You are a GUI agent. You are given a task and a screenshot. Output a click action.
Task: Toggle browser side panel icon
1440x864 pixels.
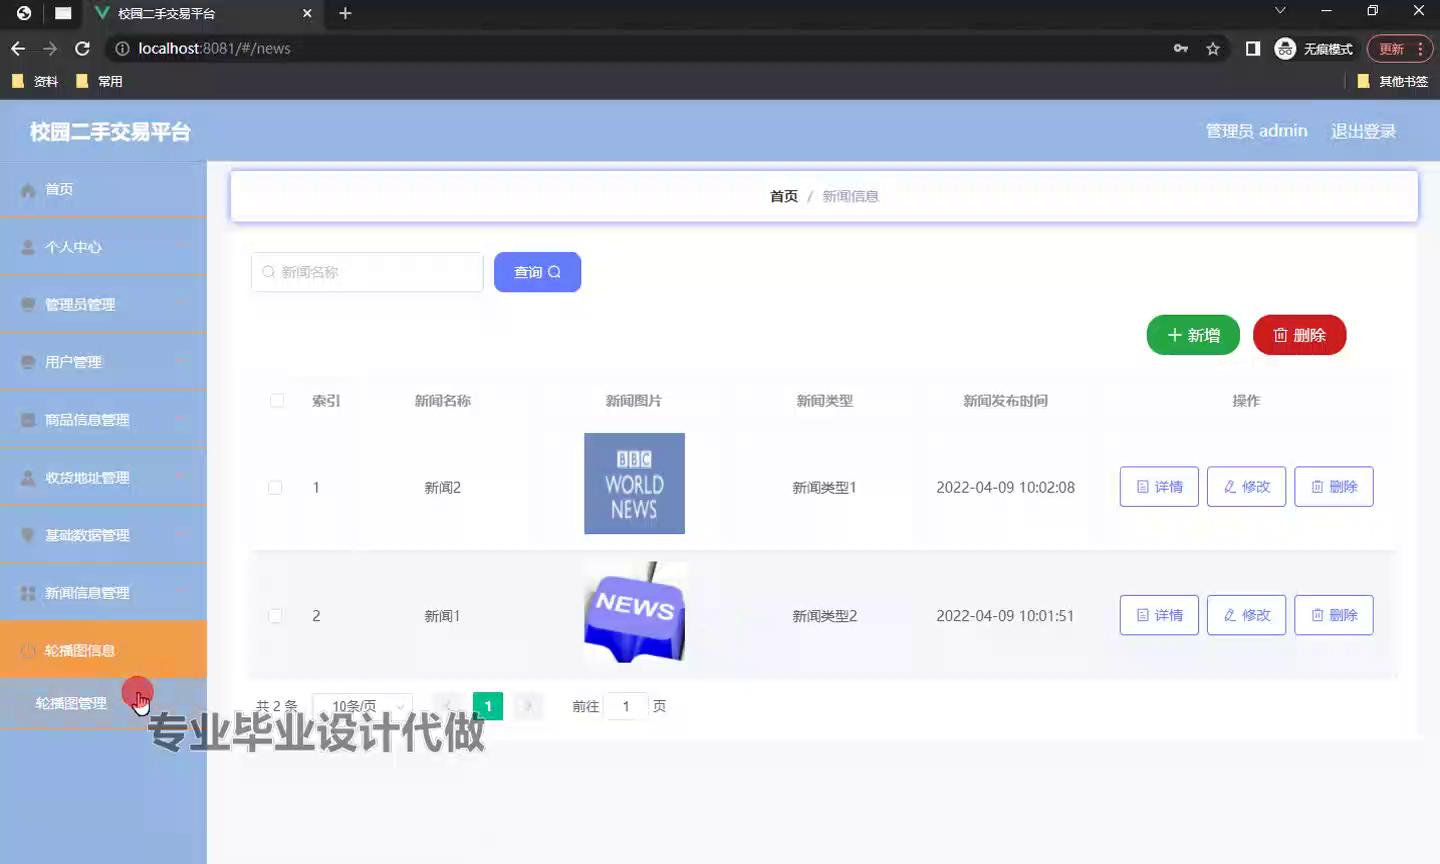click(1253, 48)
